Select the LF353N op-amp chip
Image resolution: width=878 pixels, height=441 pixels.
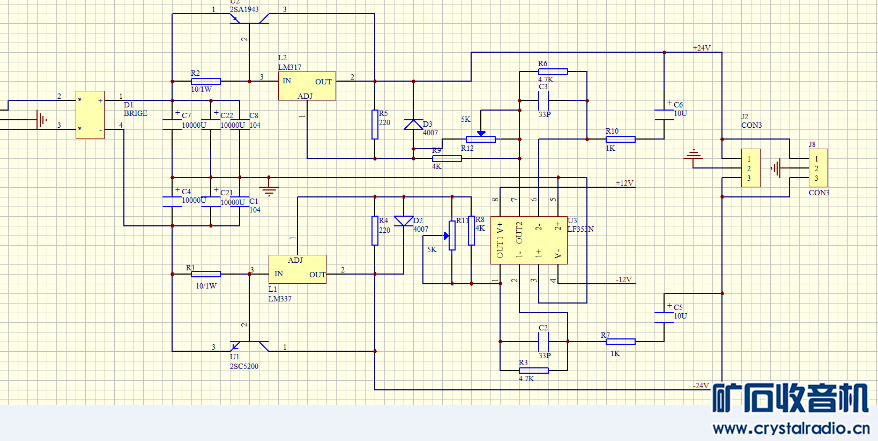click(529, 240)
